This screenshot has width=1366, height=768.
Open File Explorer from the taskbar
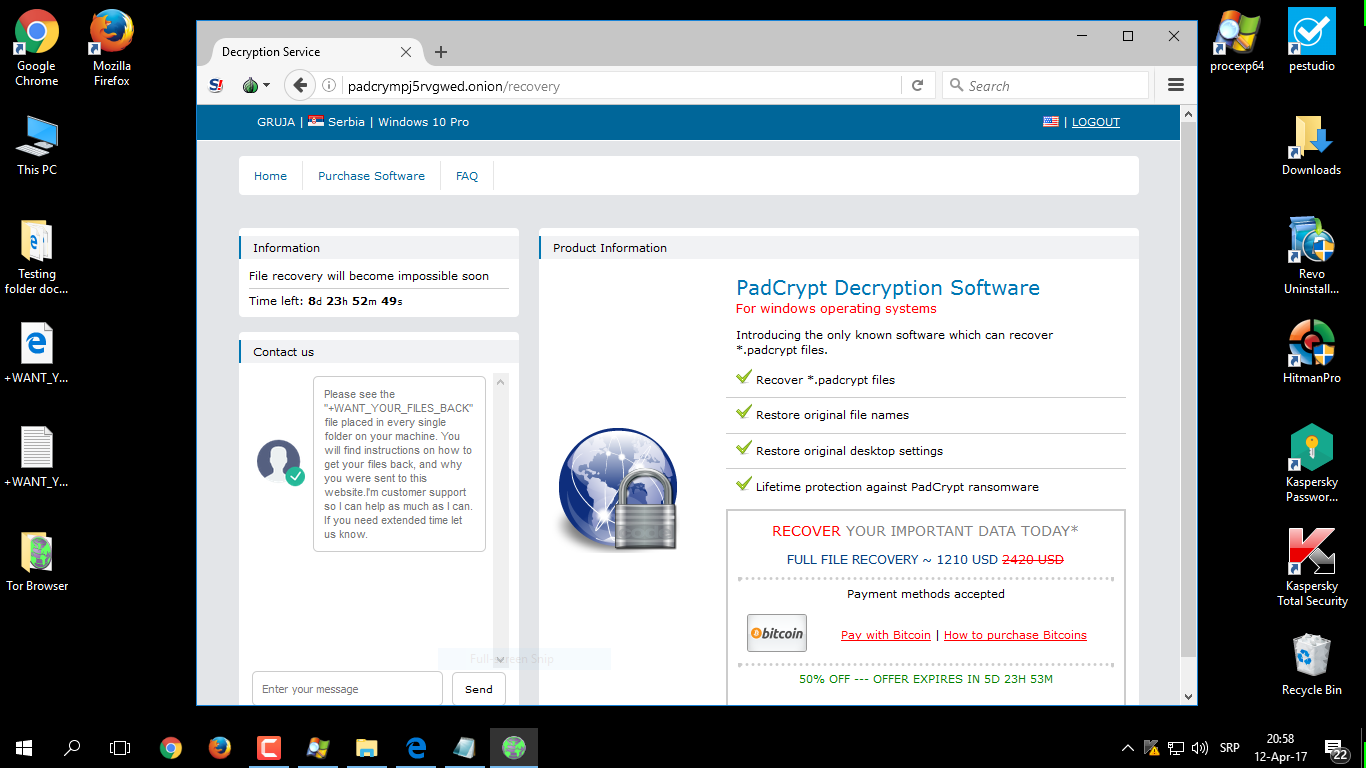pos(367,748)
